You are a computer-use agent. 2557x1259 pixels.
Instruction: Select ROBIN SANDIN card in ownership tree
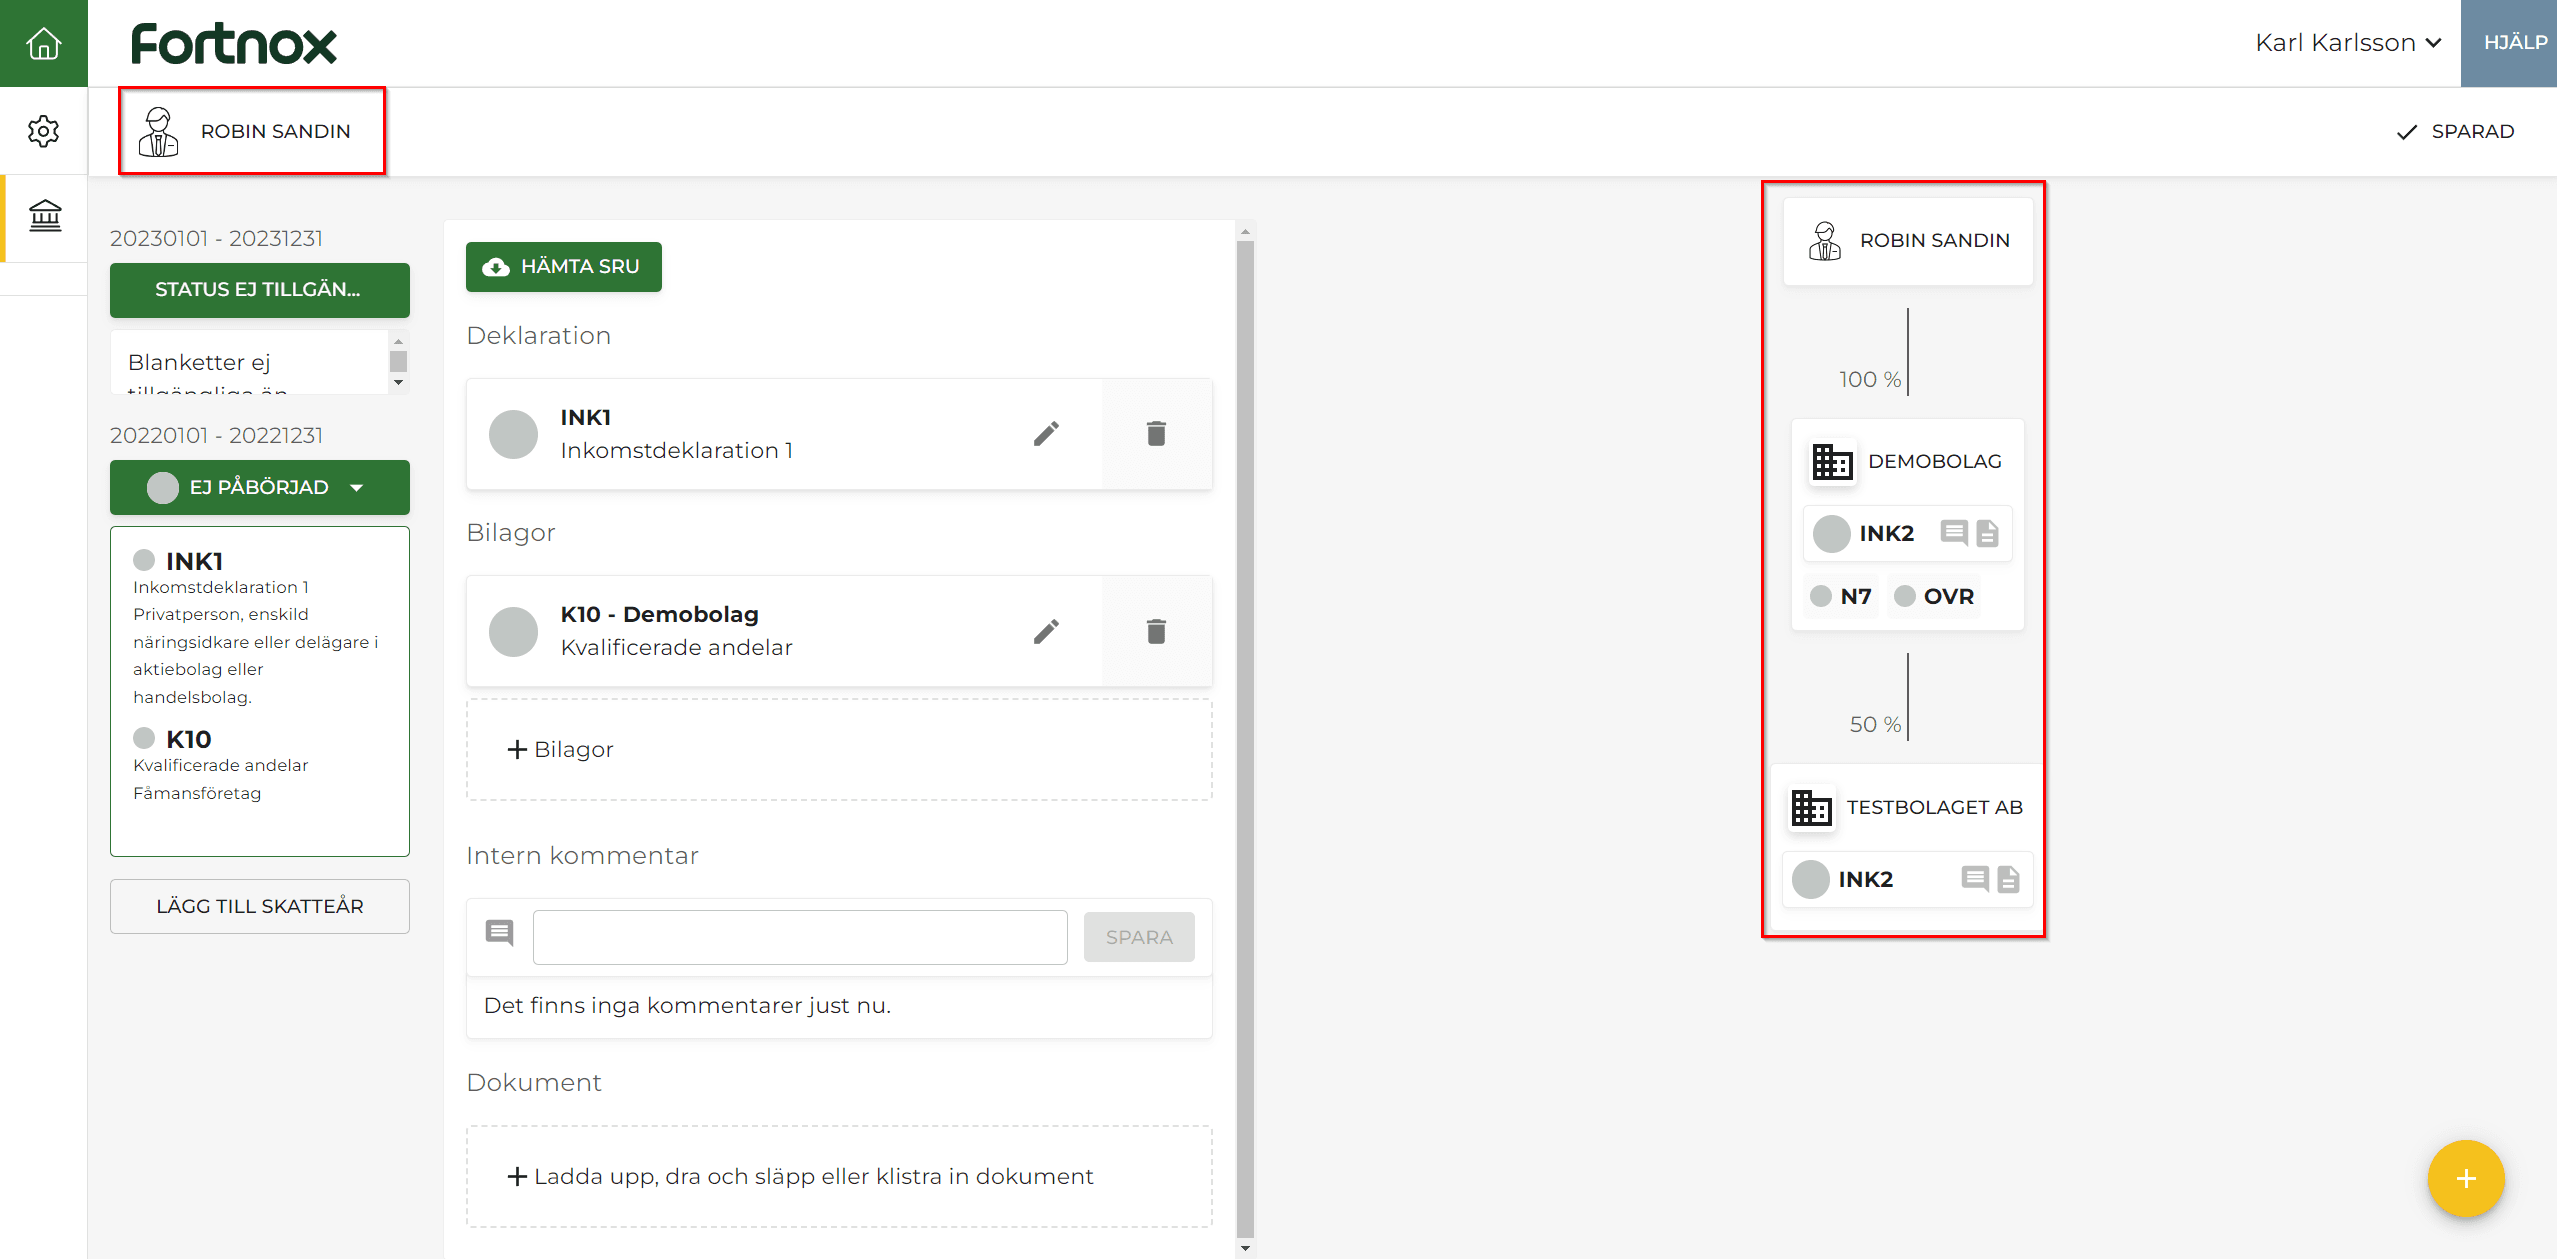[x=1908, y=241]
